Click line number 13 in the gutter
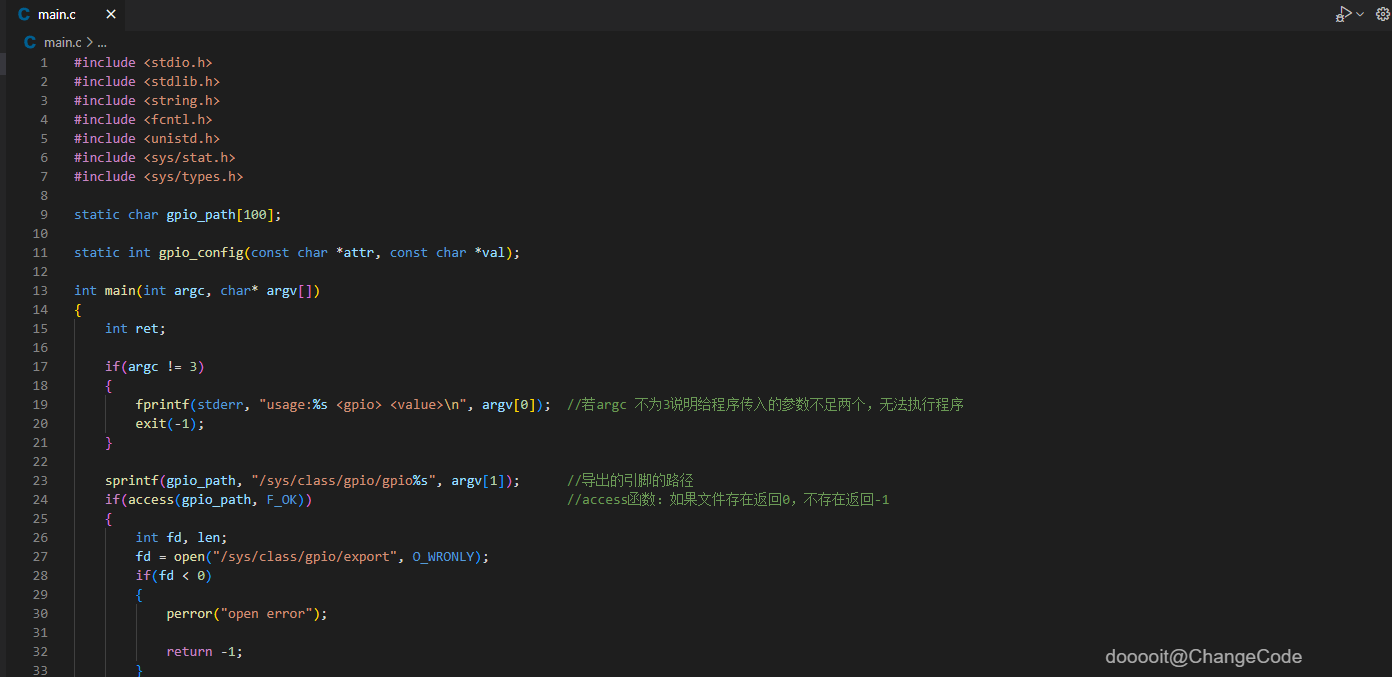This screenshot has height=677, width=1392. 40,291
